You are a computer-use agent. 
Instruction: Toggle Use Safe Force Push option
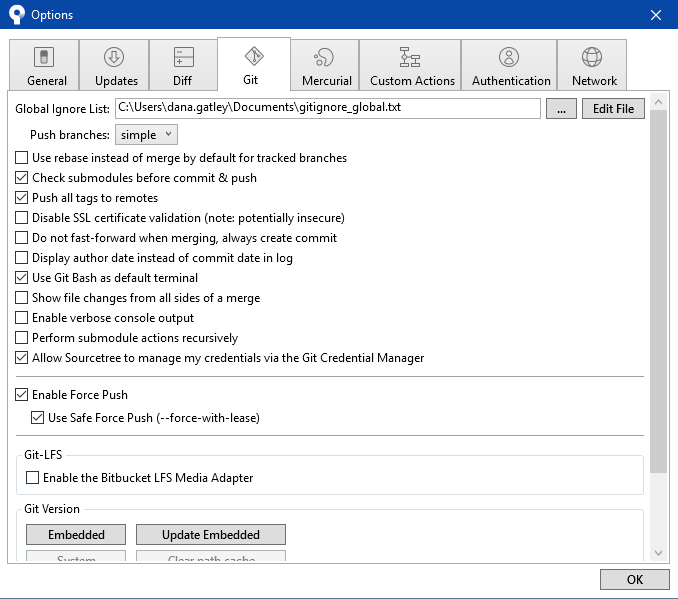tap(37, 417)
